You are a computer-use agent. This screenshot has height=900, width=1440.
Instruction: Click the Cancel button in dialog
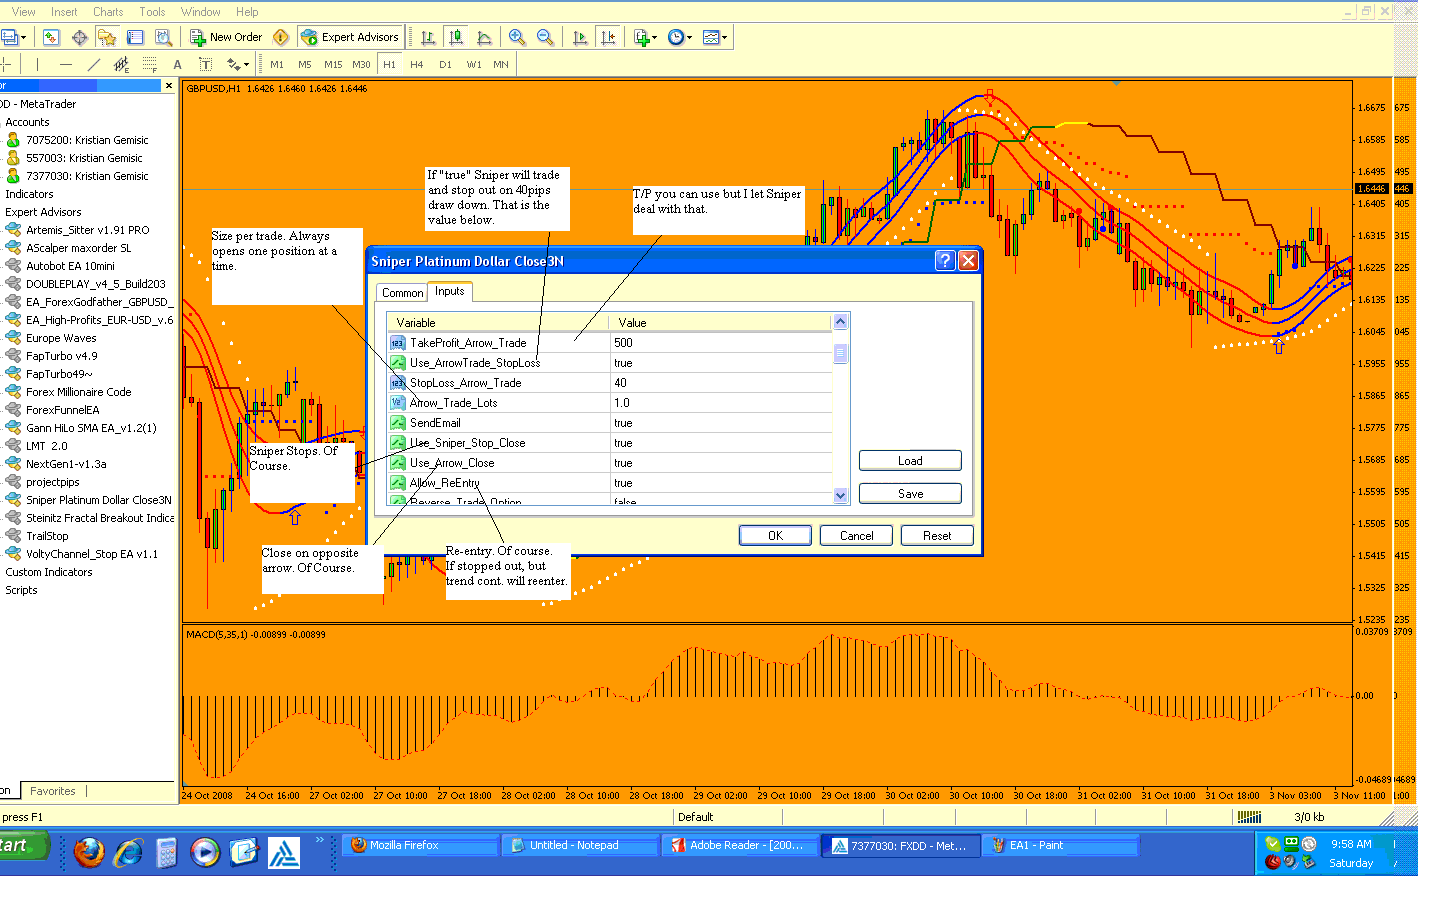tap(856, 536)
